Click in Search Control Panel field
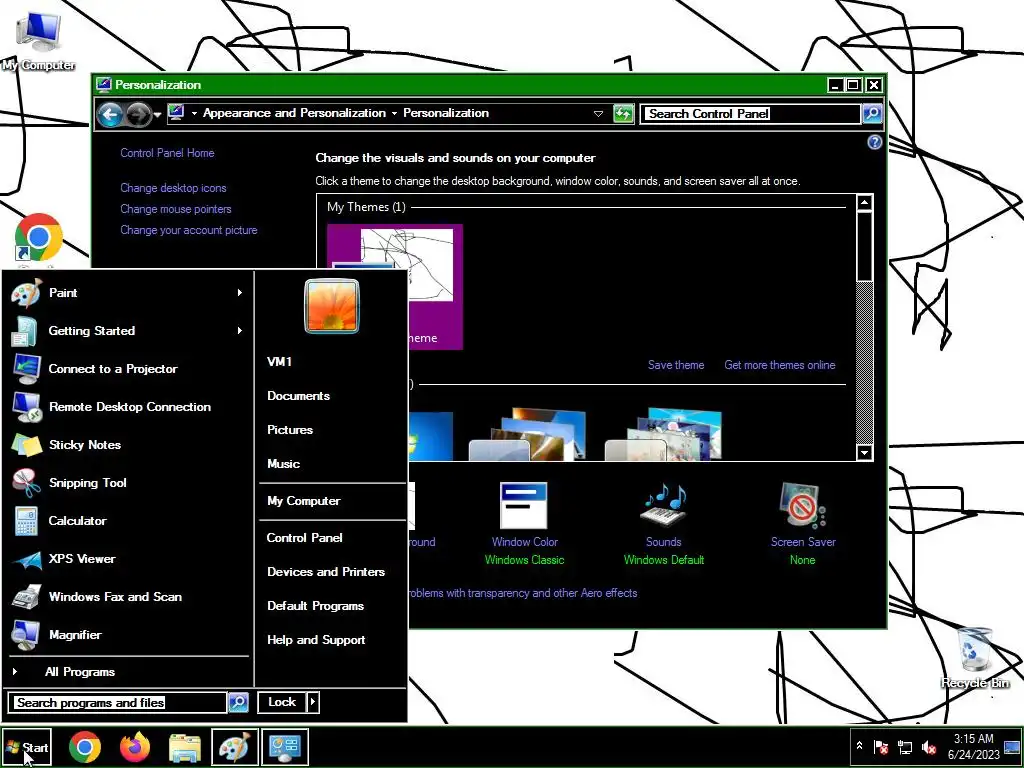This screenshot has height=768, width=1024. [750, 114]
